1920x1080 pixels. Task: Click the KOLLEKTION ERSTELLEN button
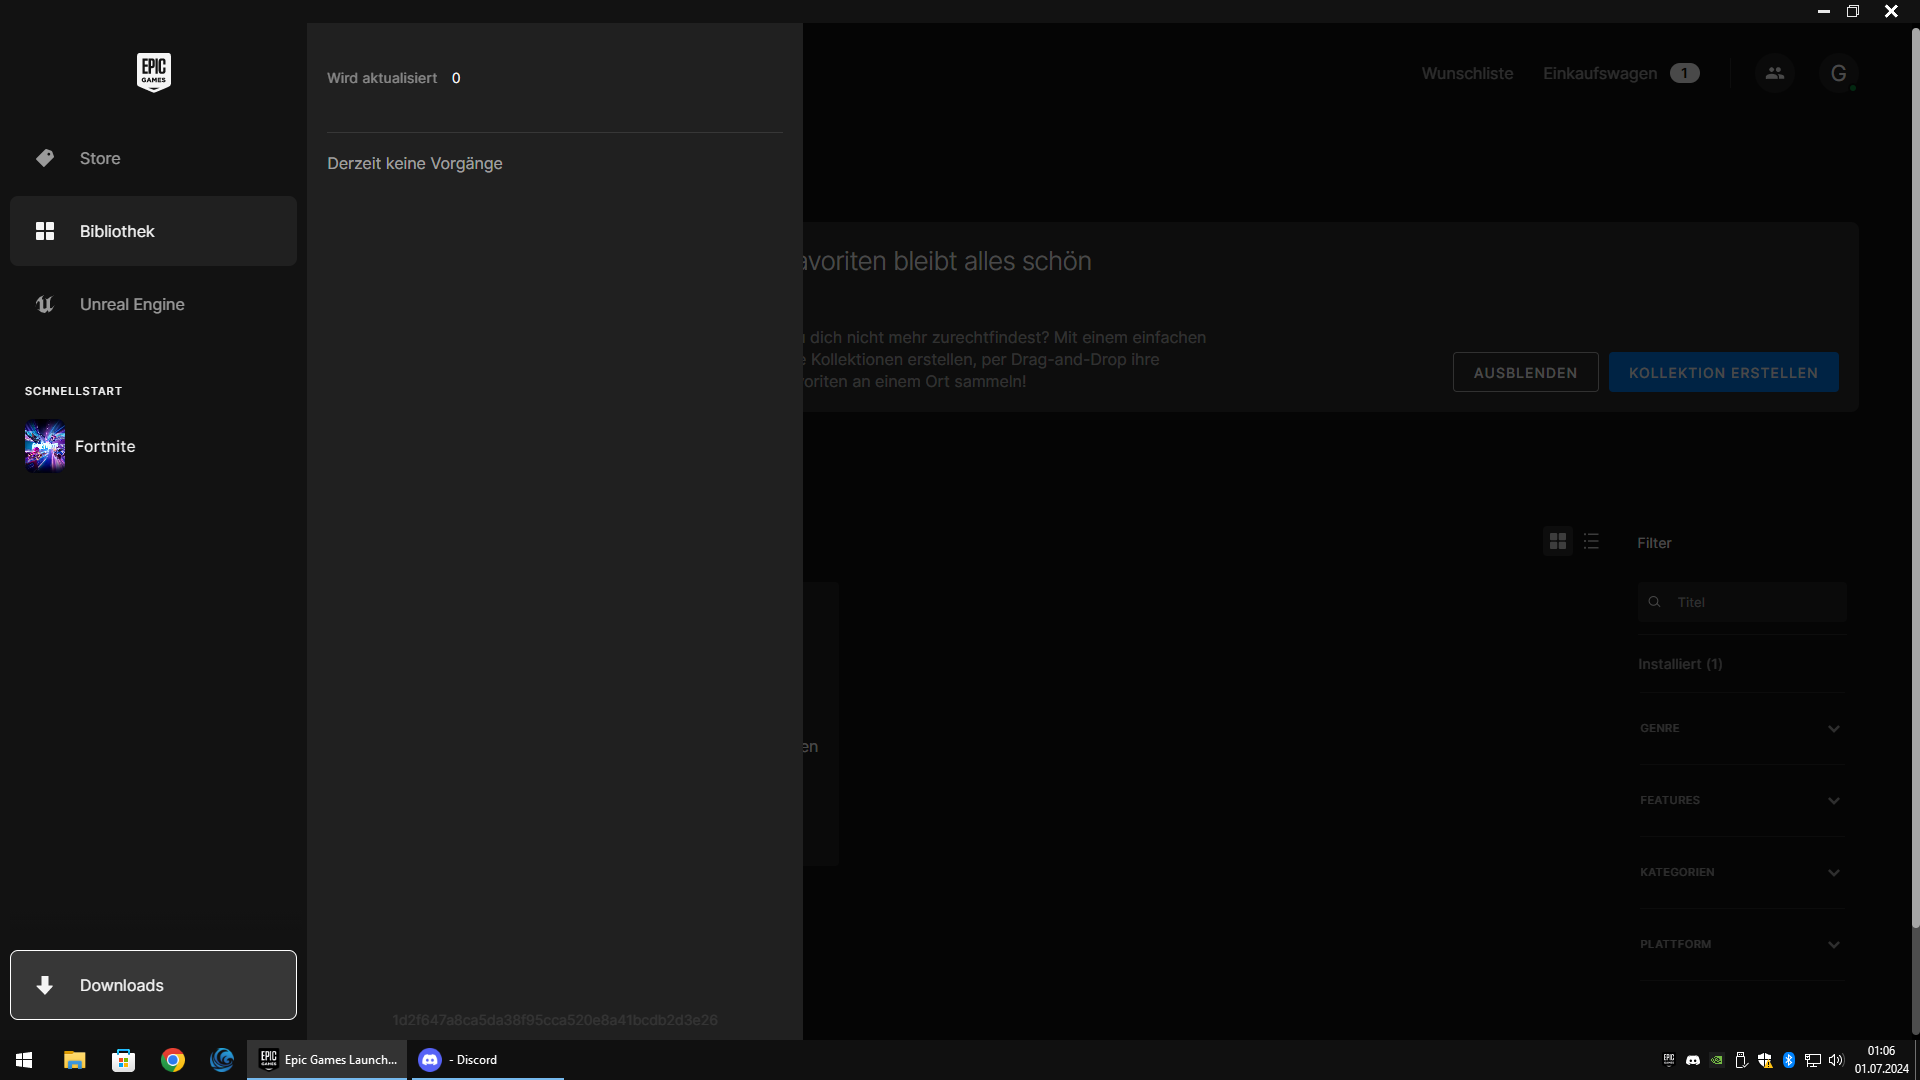click(1723, 372)
